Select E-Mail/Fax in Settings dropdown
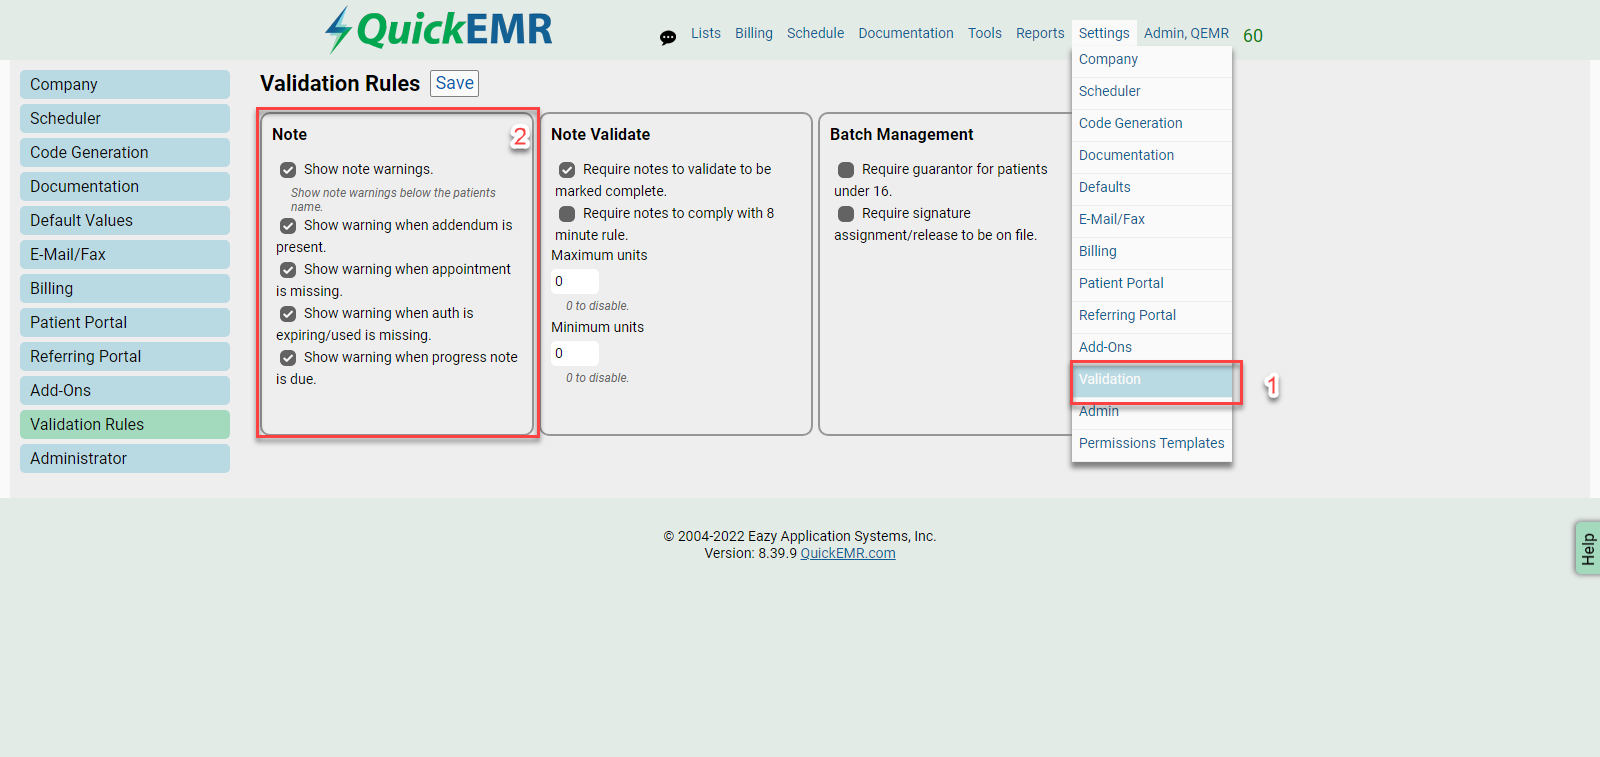Viewport: 1600px width, 757px height. pos(1152,219)
